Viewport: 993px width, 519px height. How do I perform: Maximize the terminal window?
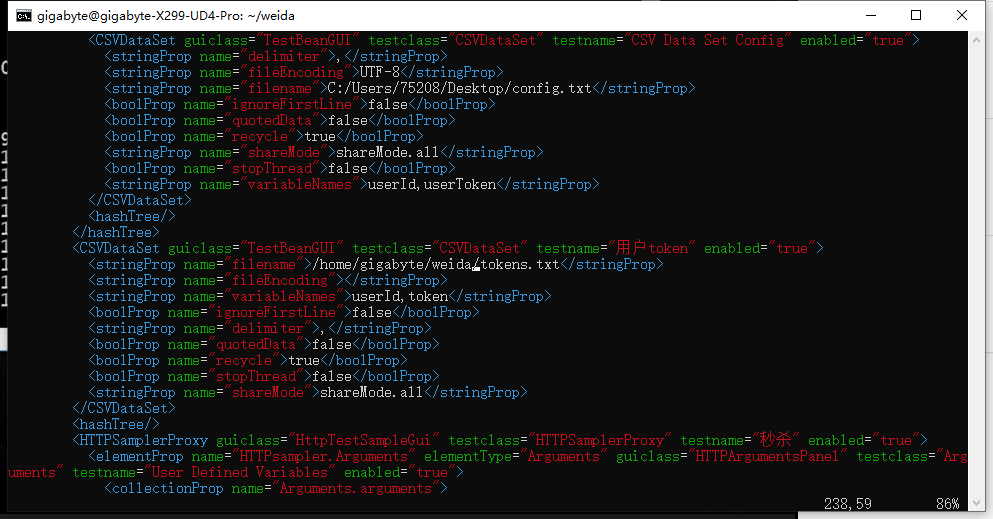(x=916, y=15)
